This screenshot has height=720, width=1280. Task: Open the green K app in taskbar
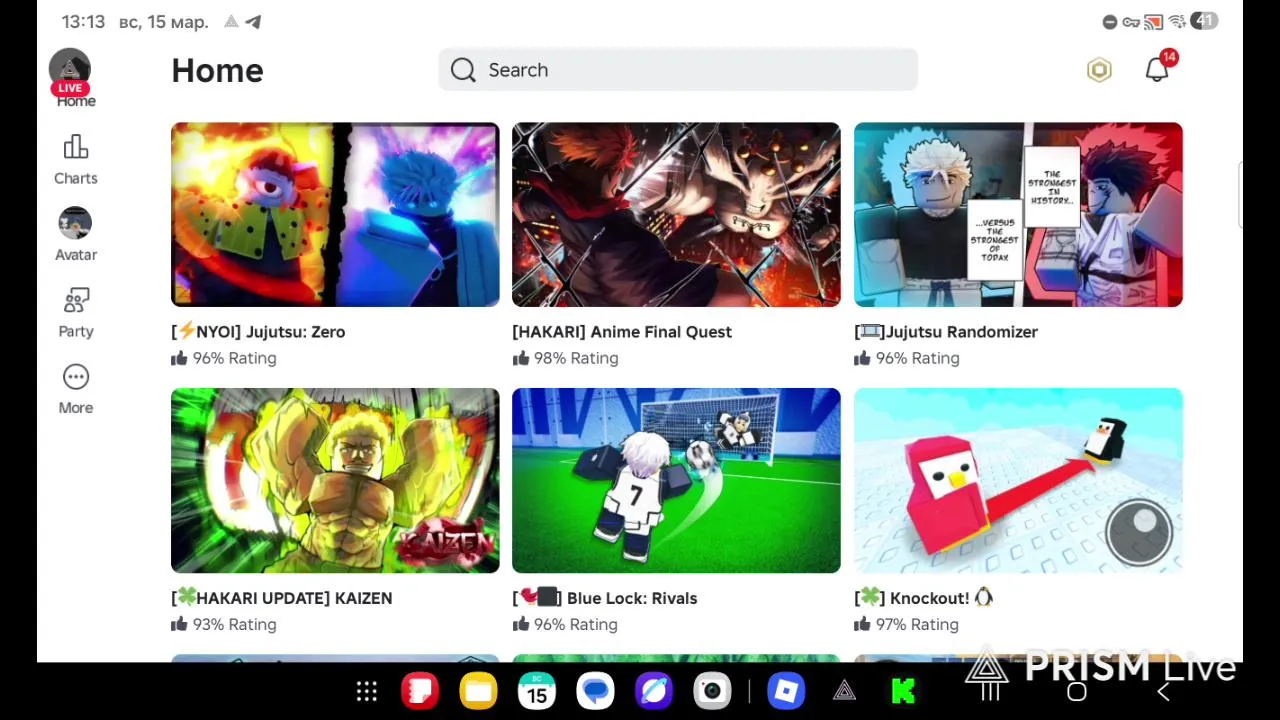(903, 692)
